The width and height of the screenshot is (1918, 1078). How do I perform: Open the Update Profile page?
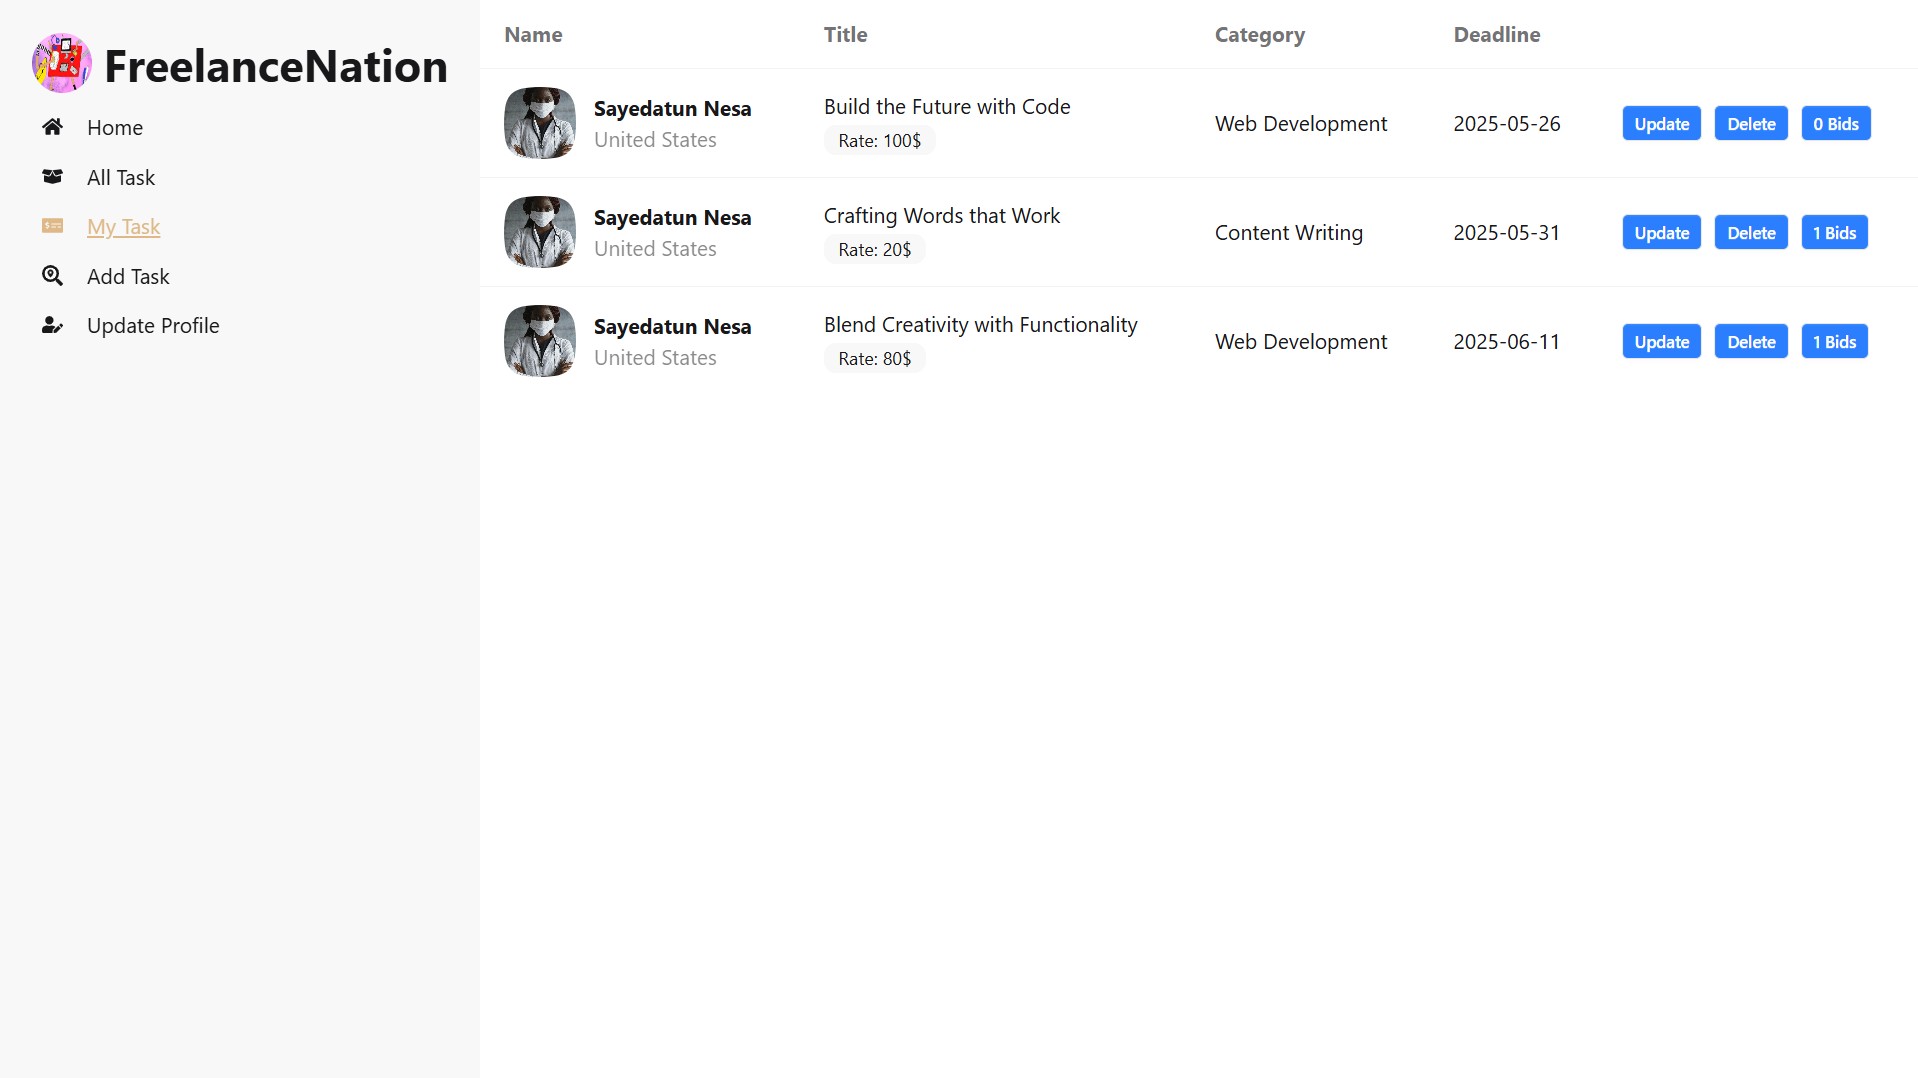153,325
